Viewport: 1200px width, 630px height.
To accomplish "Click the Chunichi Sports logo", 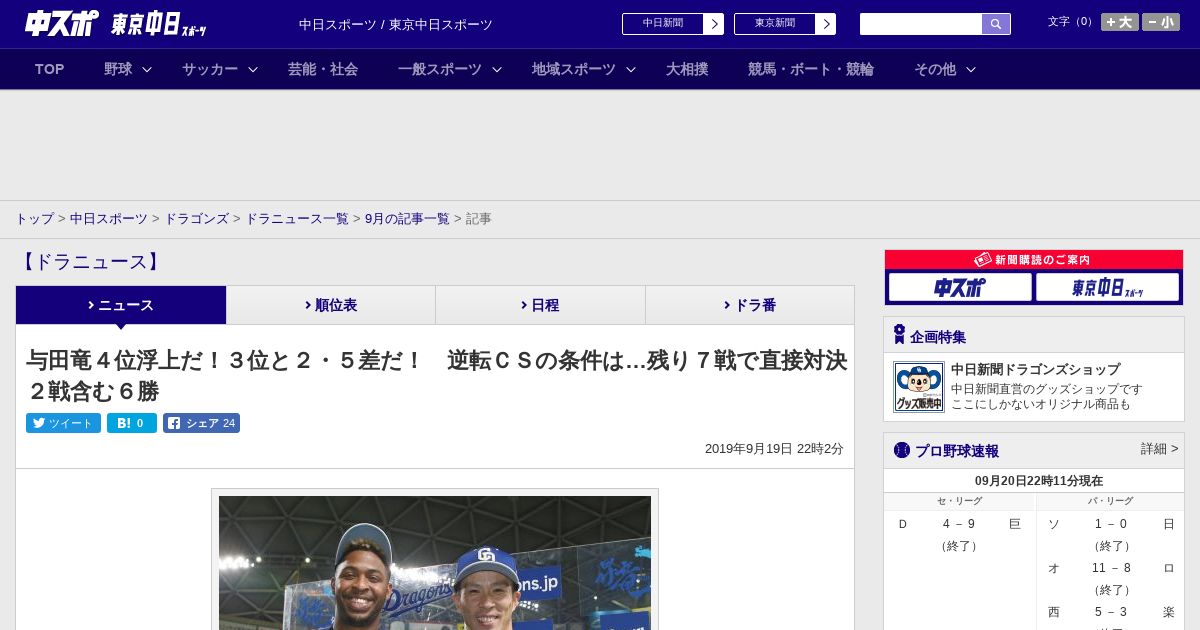I will point(61,23).
